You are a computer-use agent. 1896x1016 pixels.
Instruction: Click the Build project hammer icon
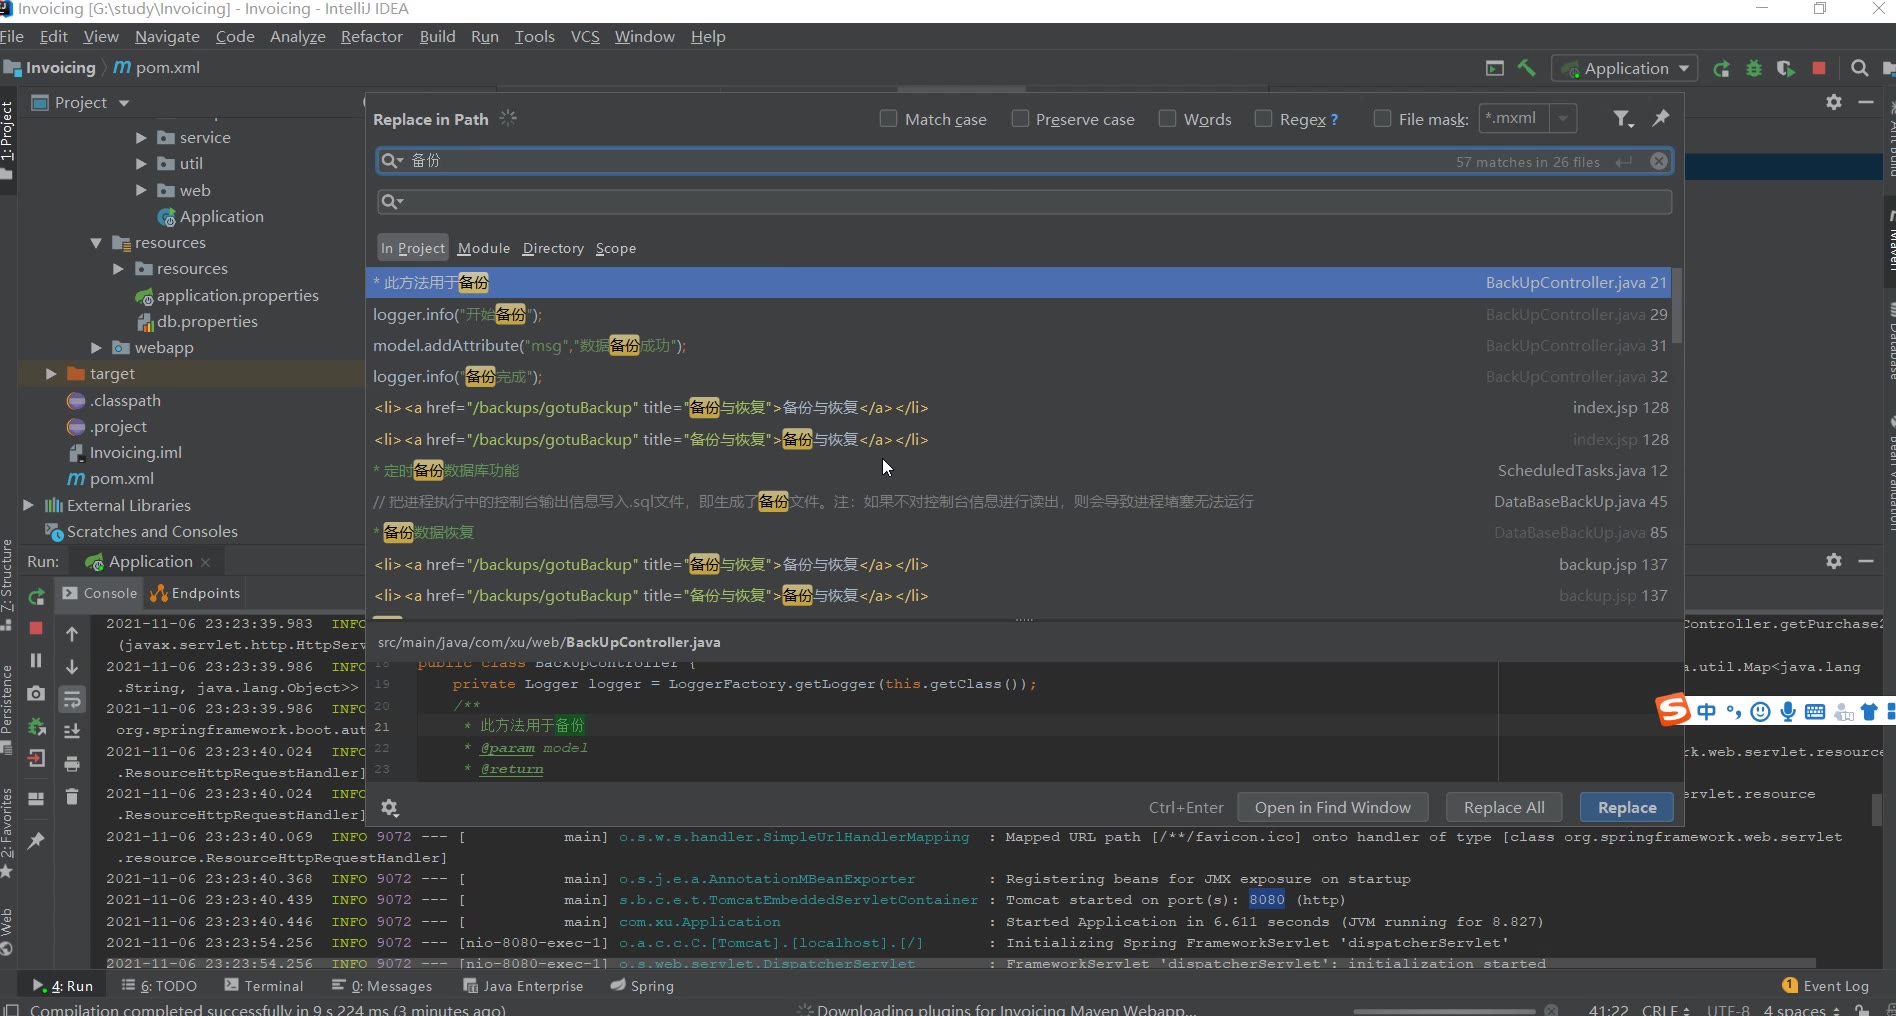tap(1526, 68)
